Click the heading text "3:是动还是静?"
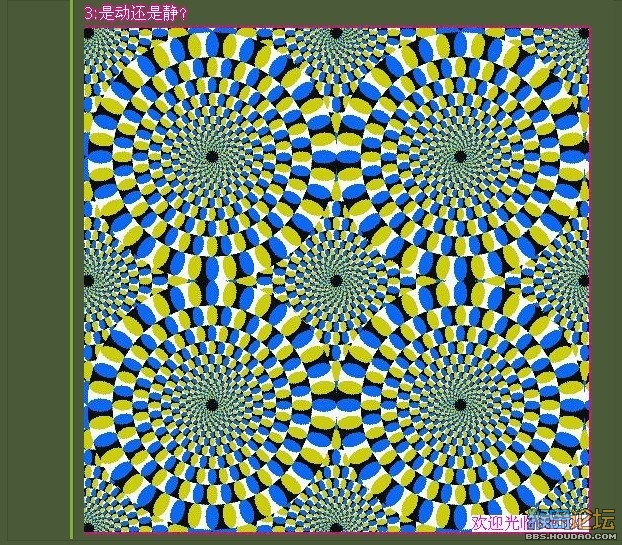Viewport: 622px width, 545px height. point(136,14)
